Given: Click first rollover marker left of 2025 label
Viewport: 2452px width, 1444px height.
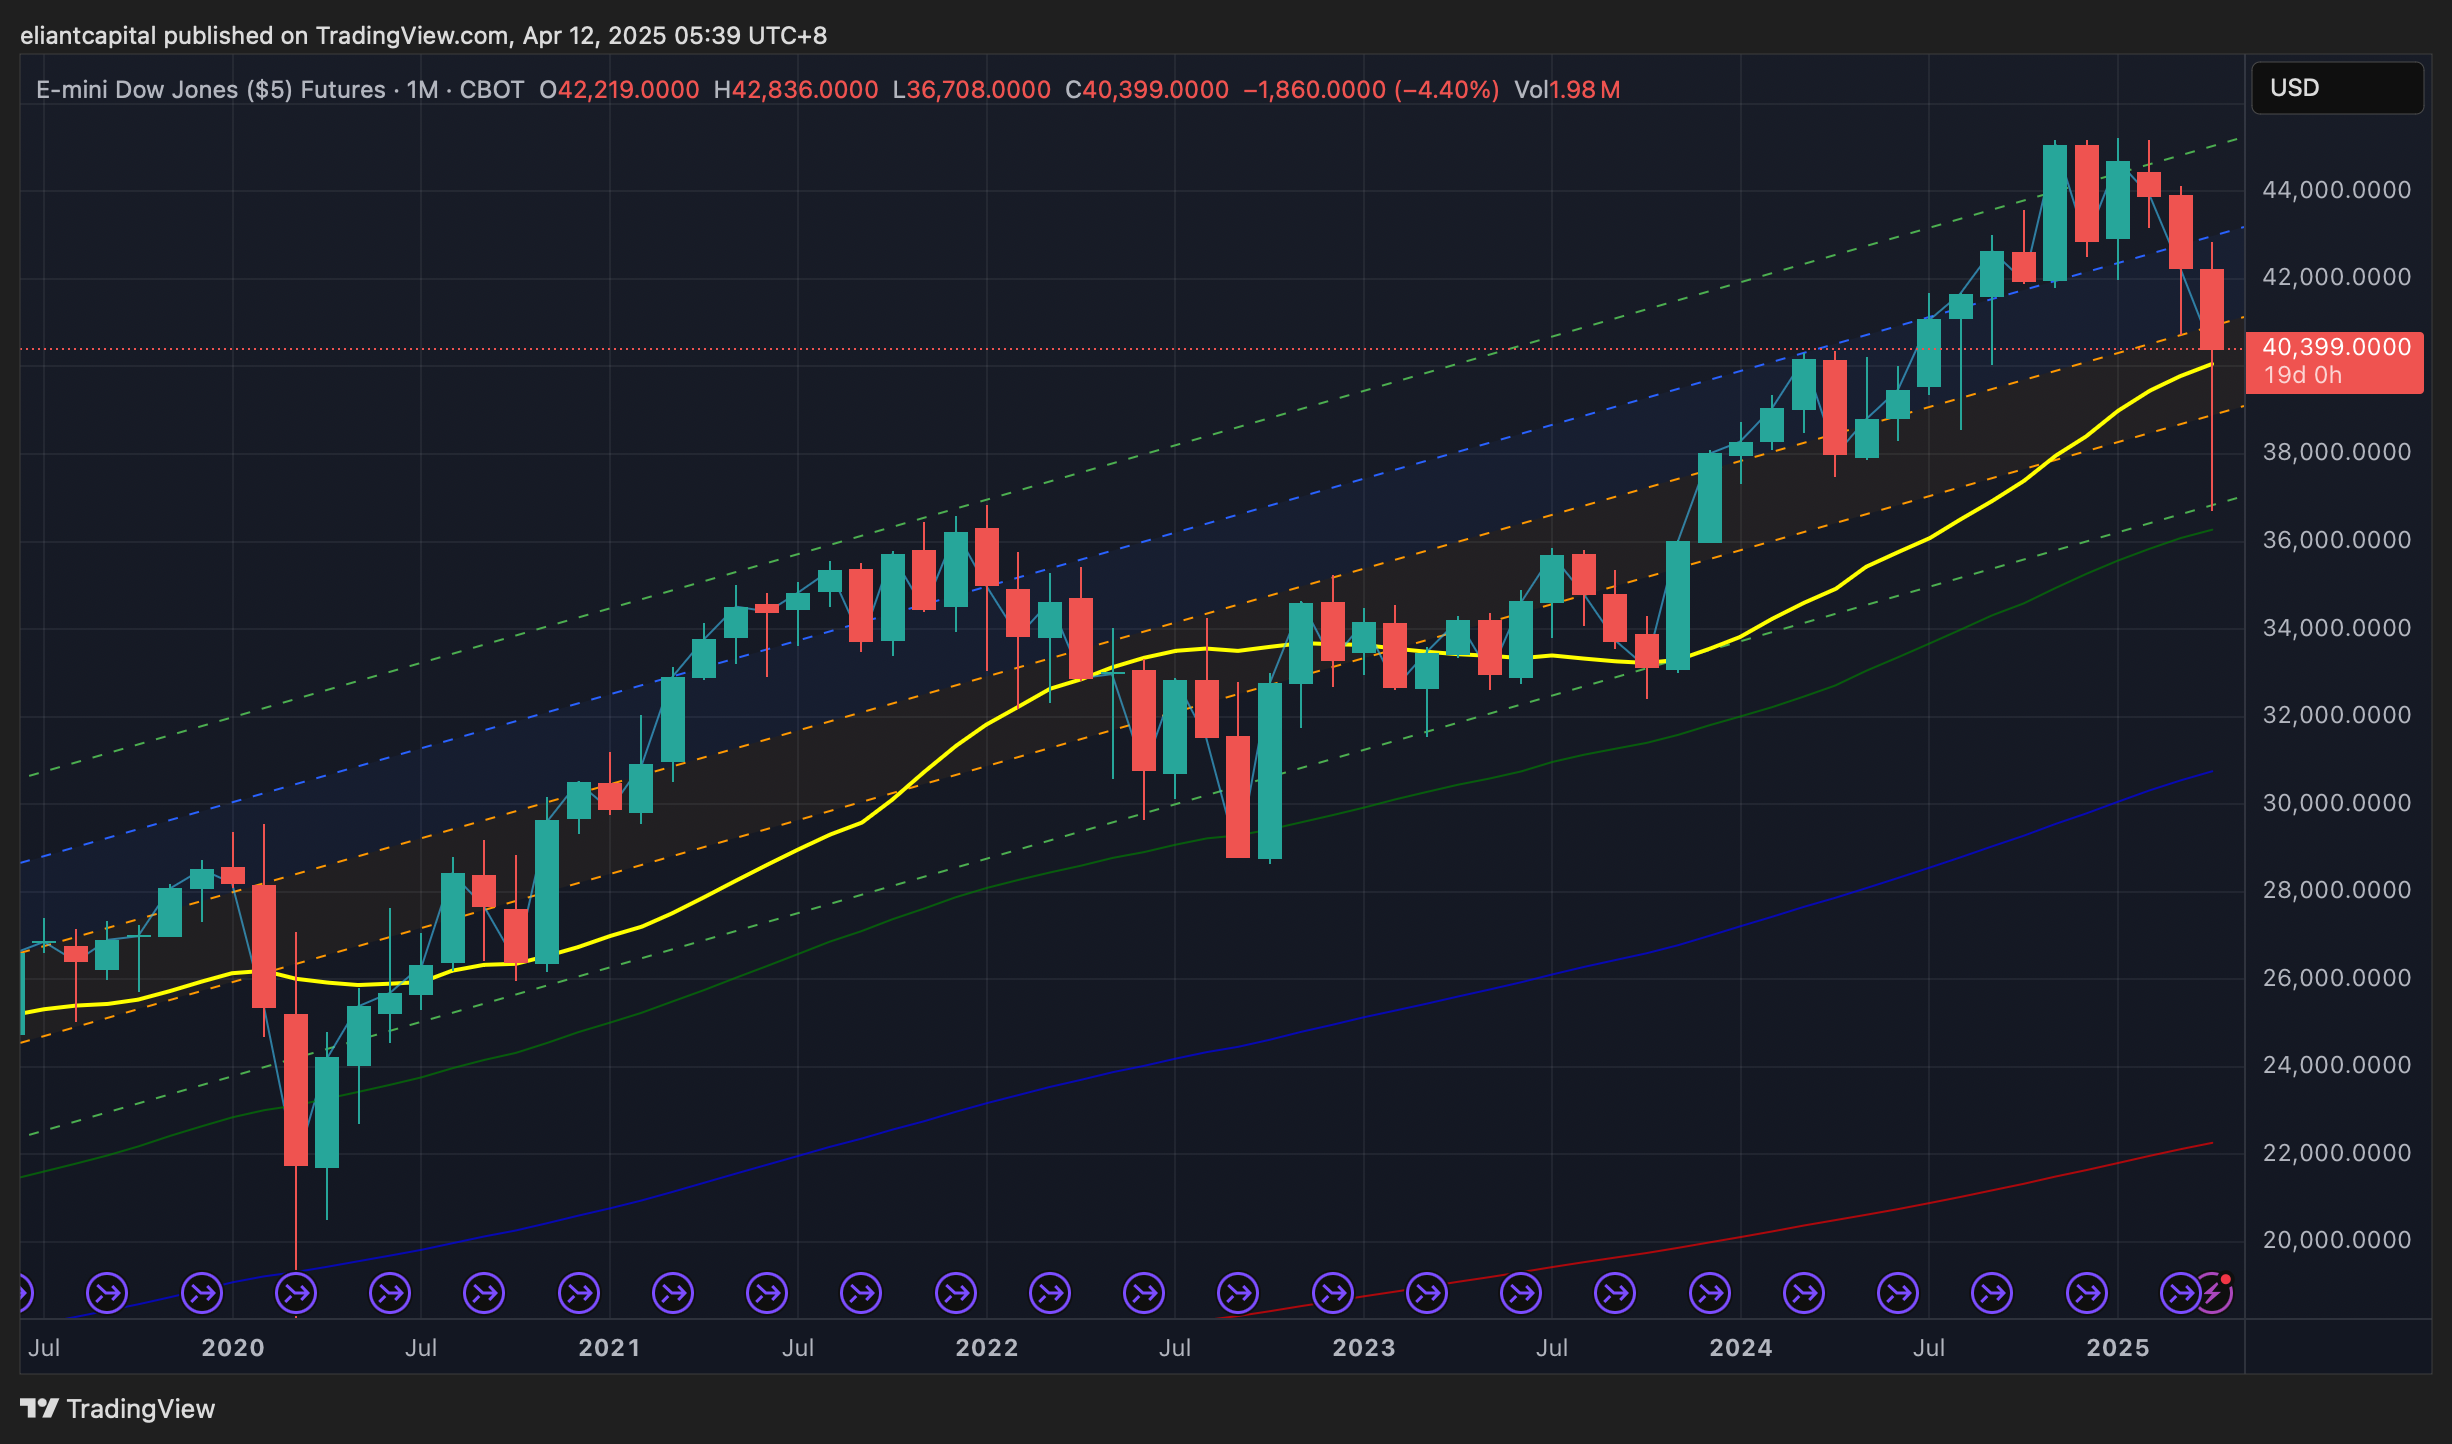Looking at the screenshot, I should tap(2087, 1293).
